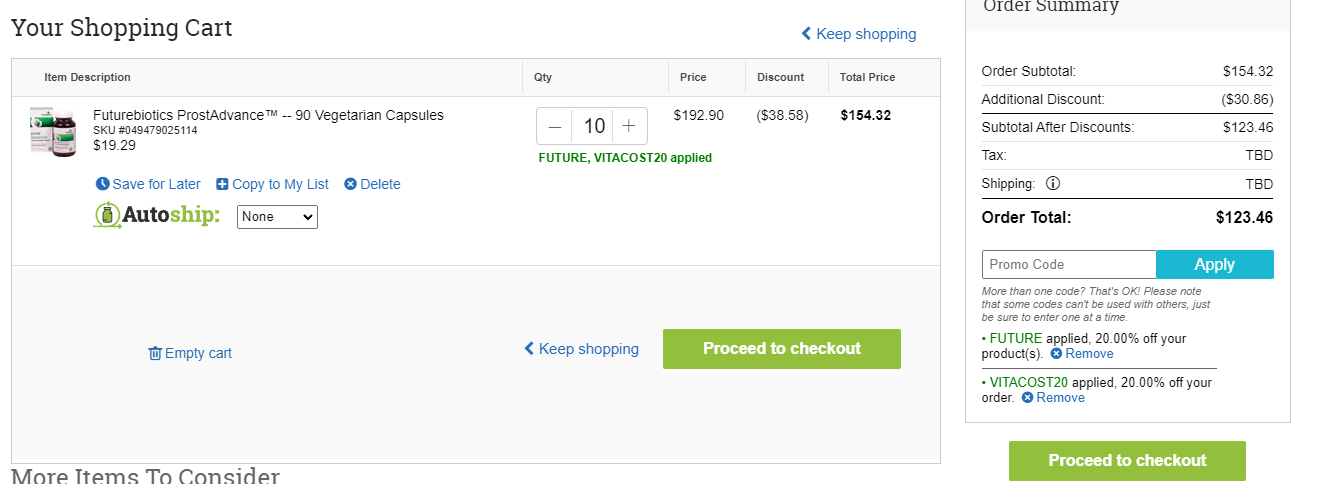
Task: Decrease quantity with the minus button
Action: coord(555,126)
